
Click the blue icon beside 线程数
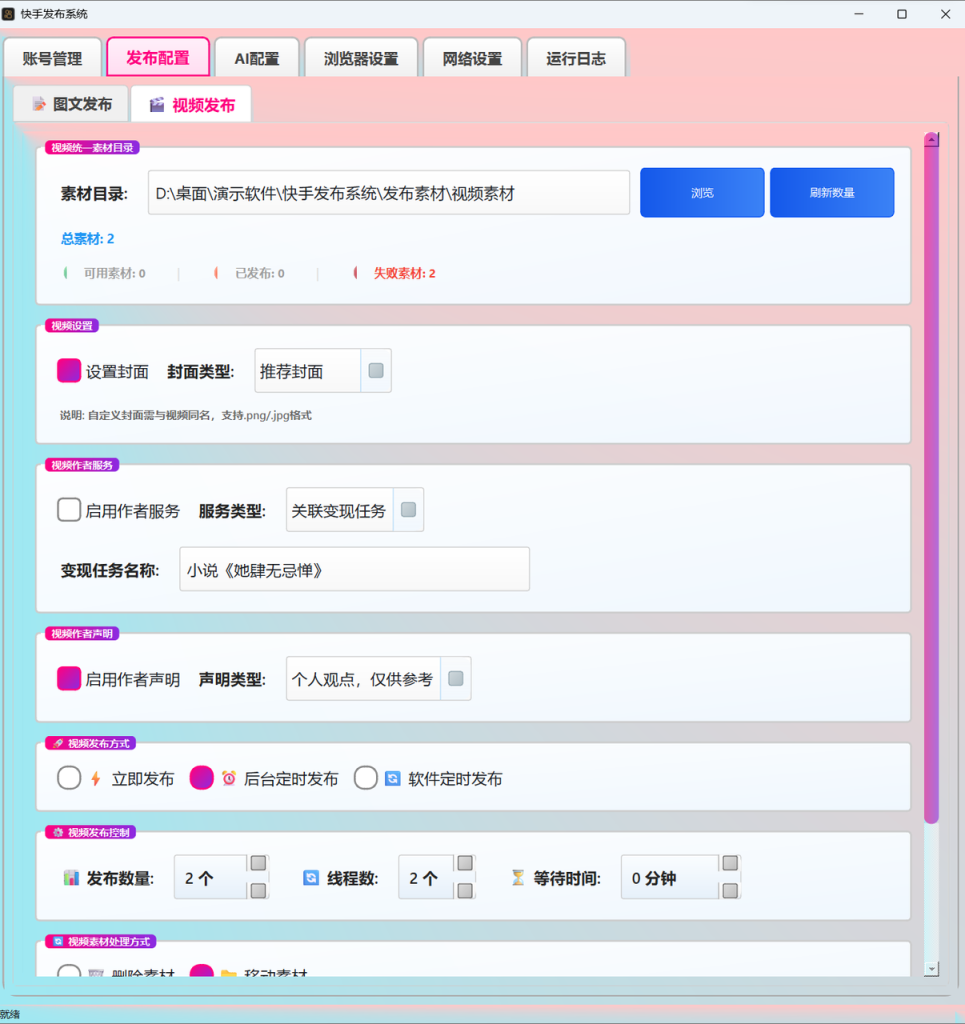(x=311, y=878)
